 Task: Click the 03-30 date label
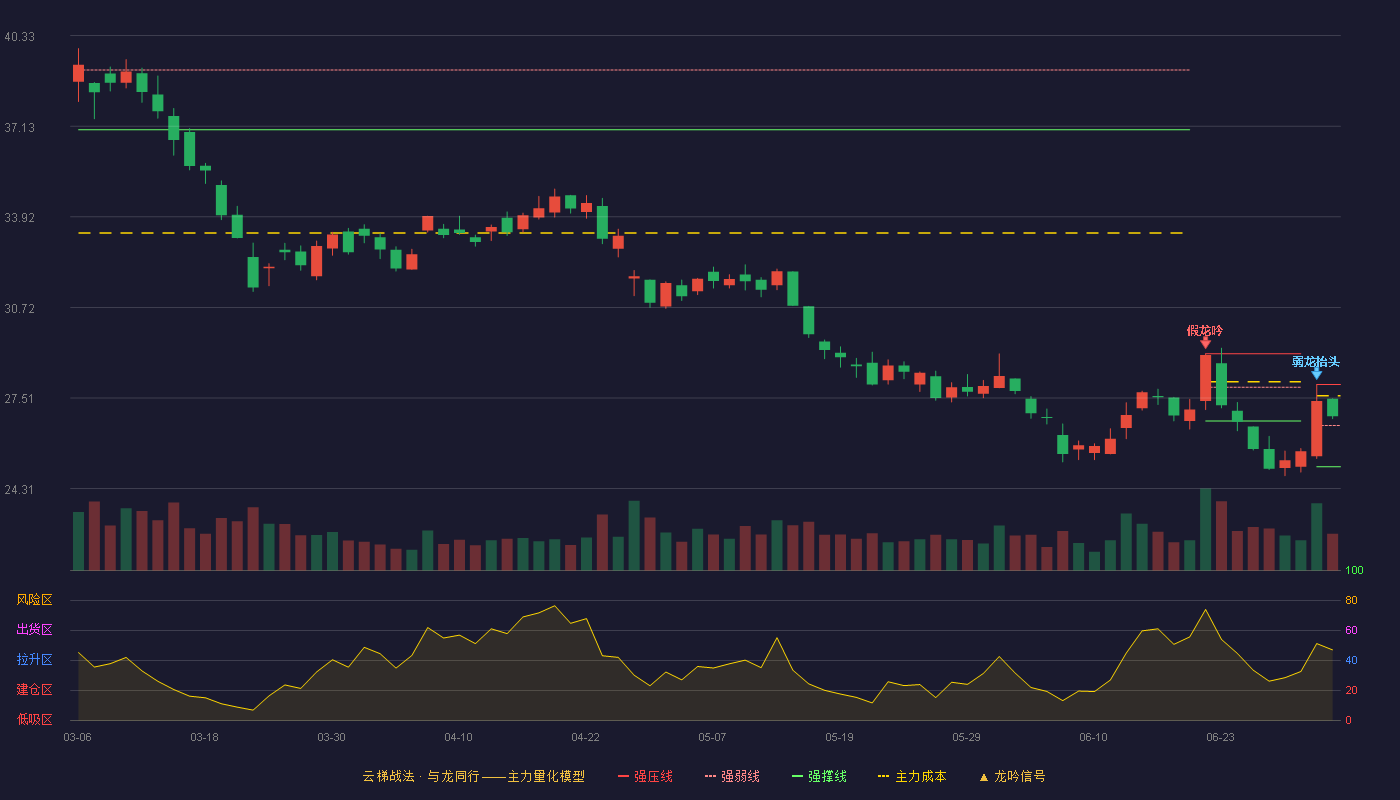coord(331,737)
